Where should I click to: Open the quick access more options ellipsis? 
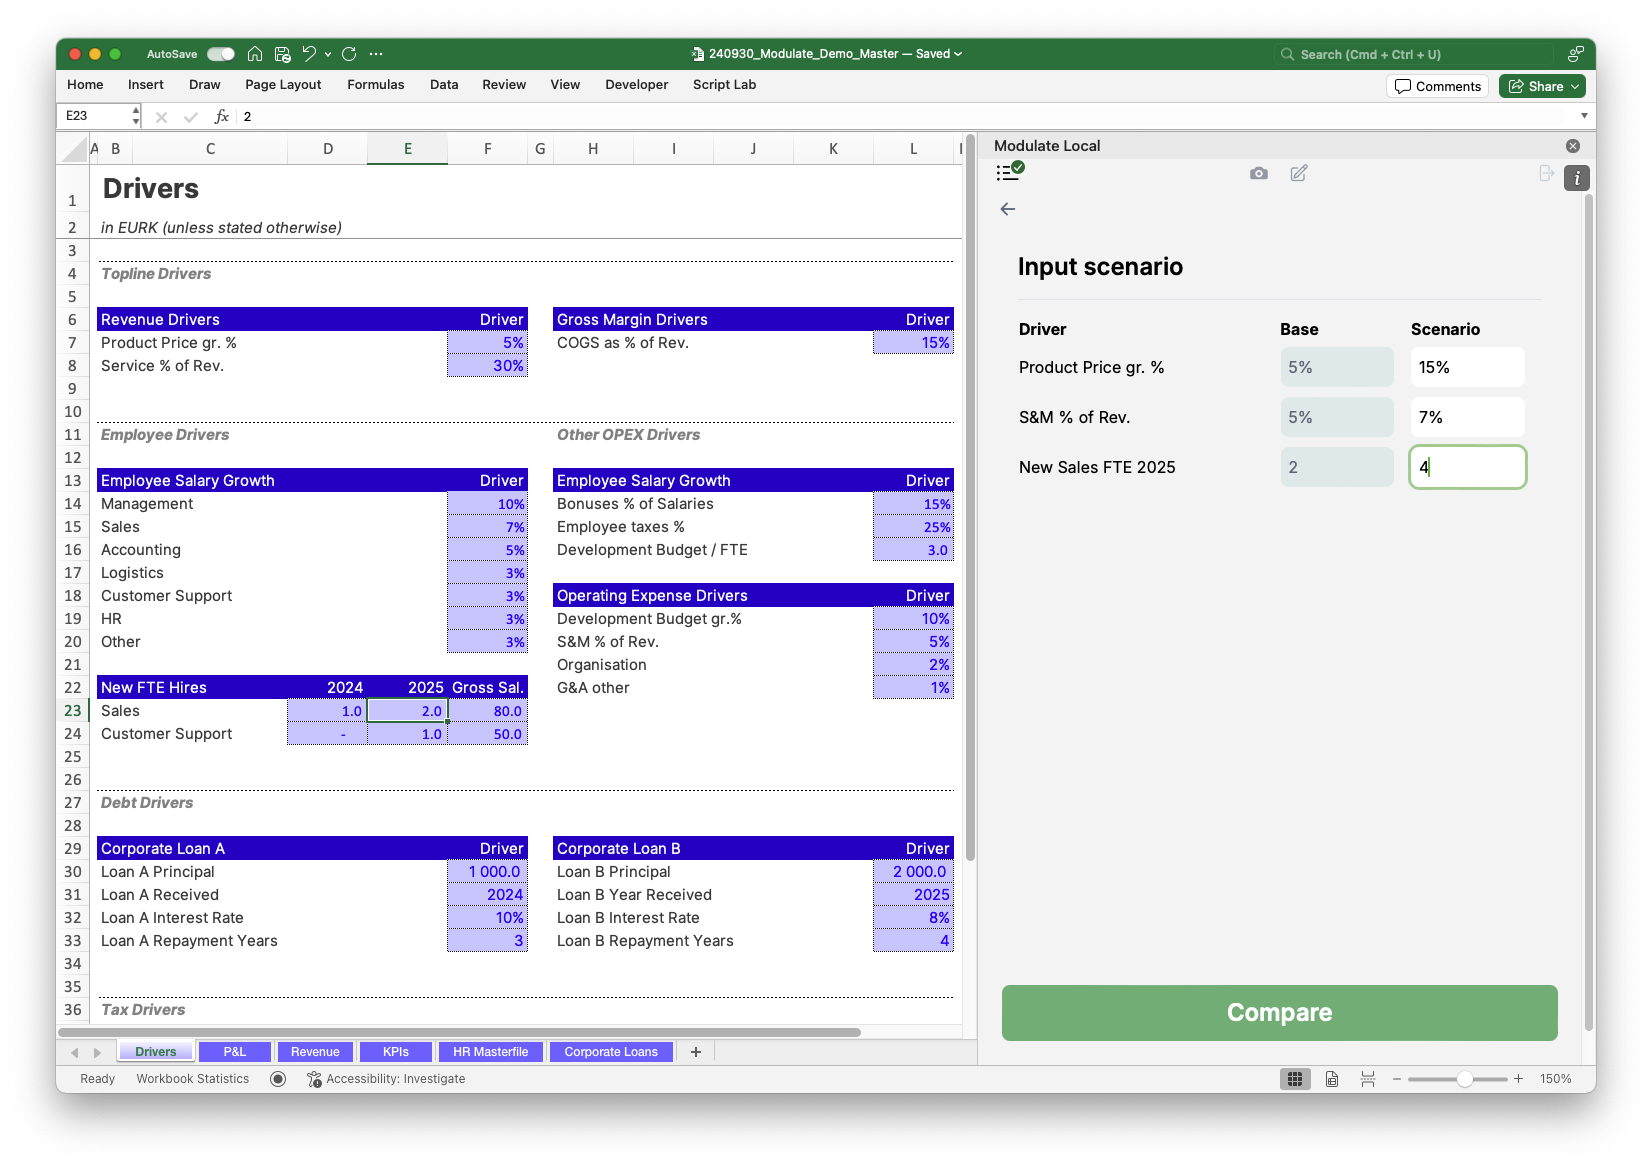tap(376, 54)
